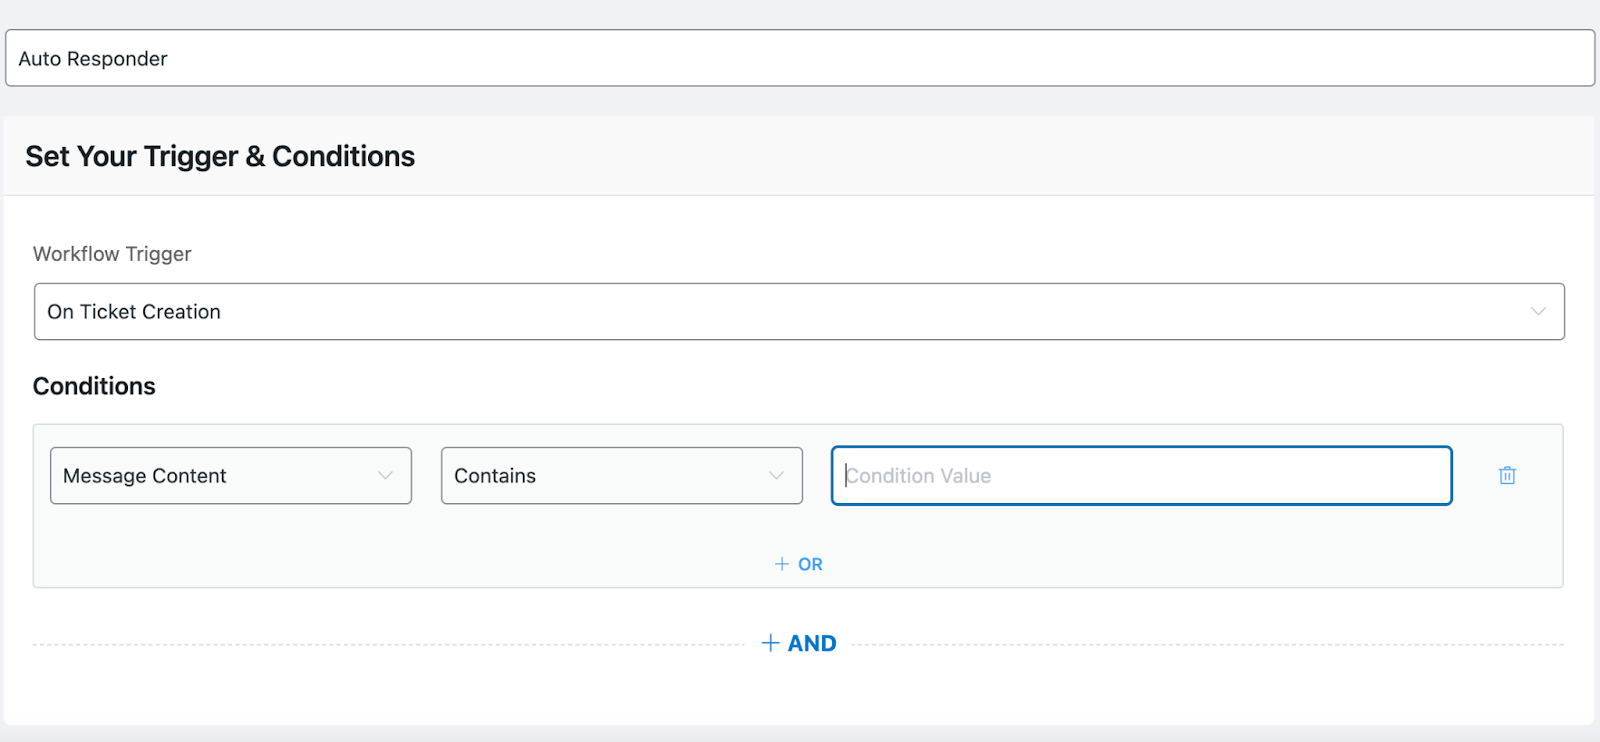The height and width of the screenshot is (742, 1600).
Task: Delete the condition using trash icon
Action: point(1507,476)
